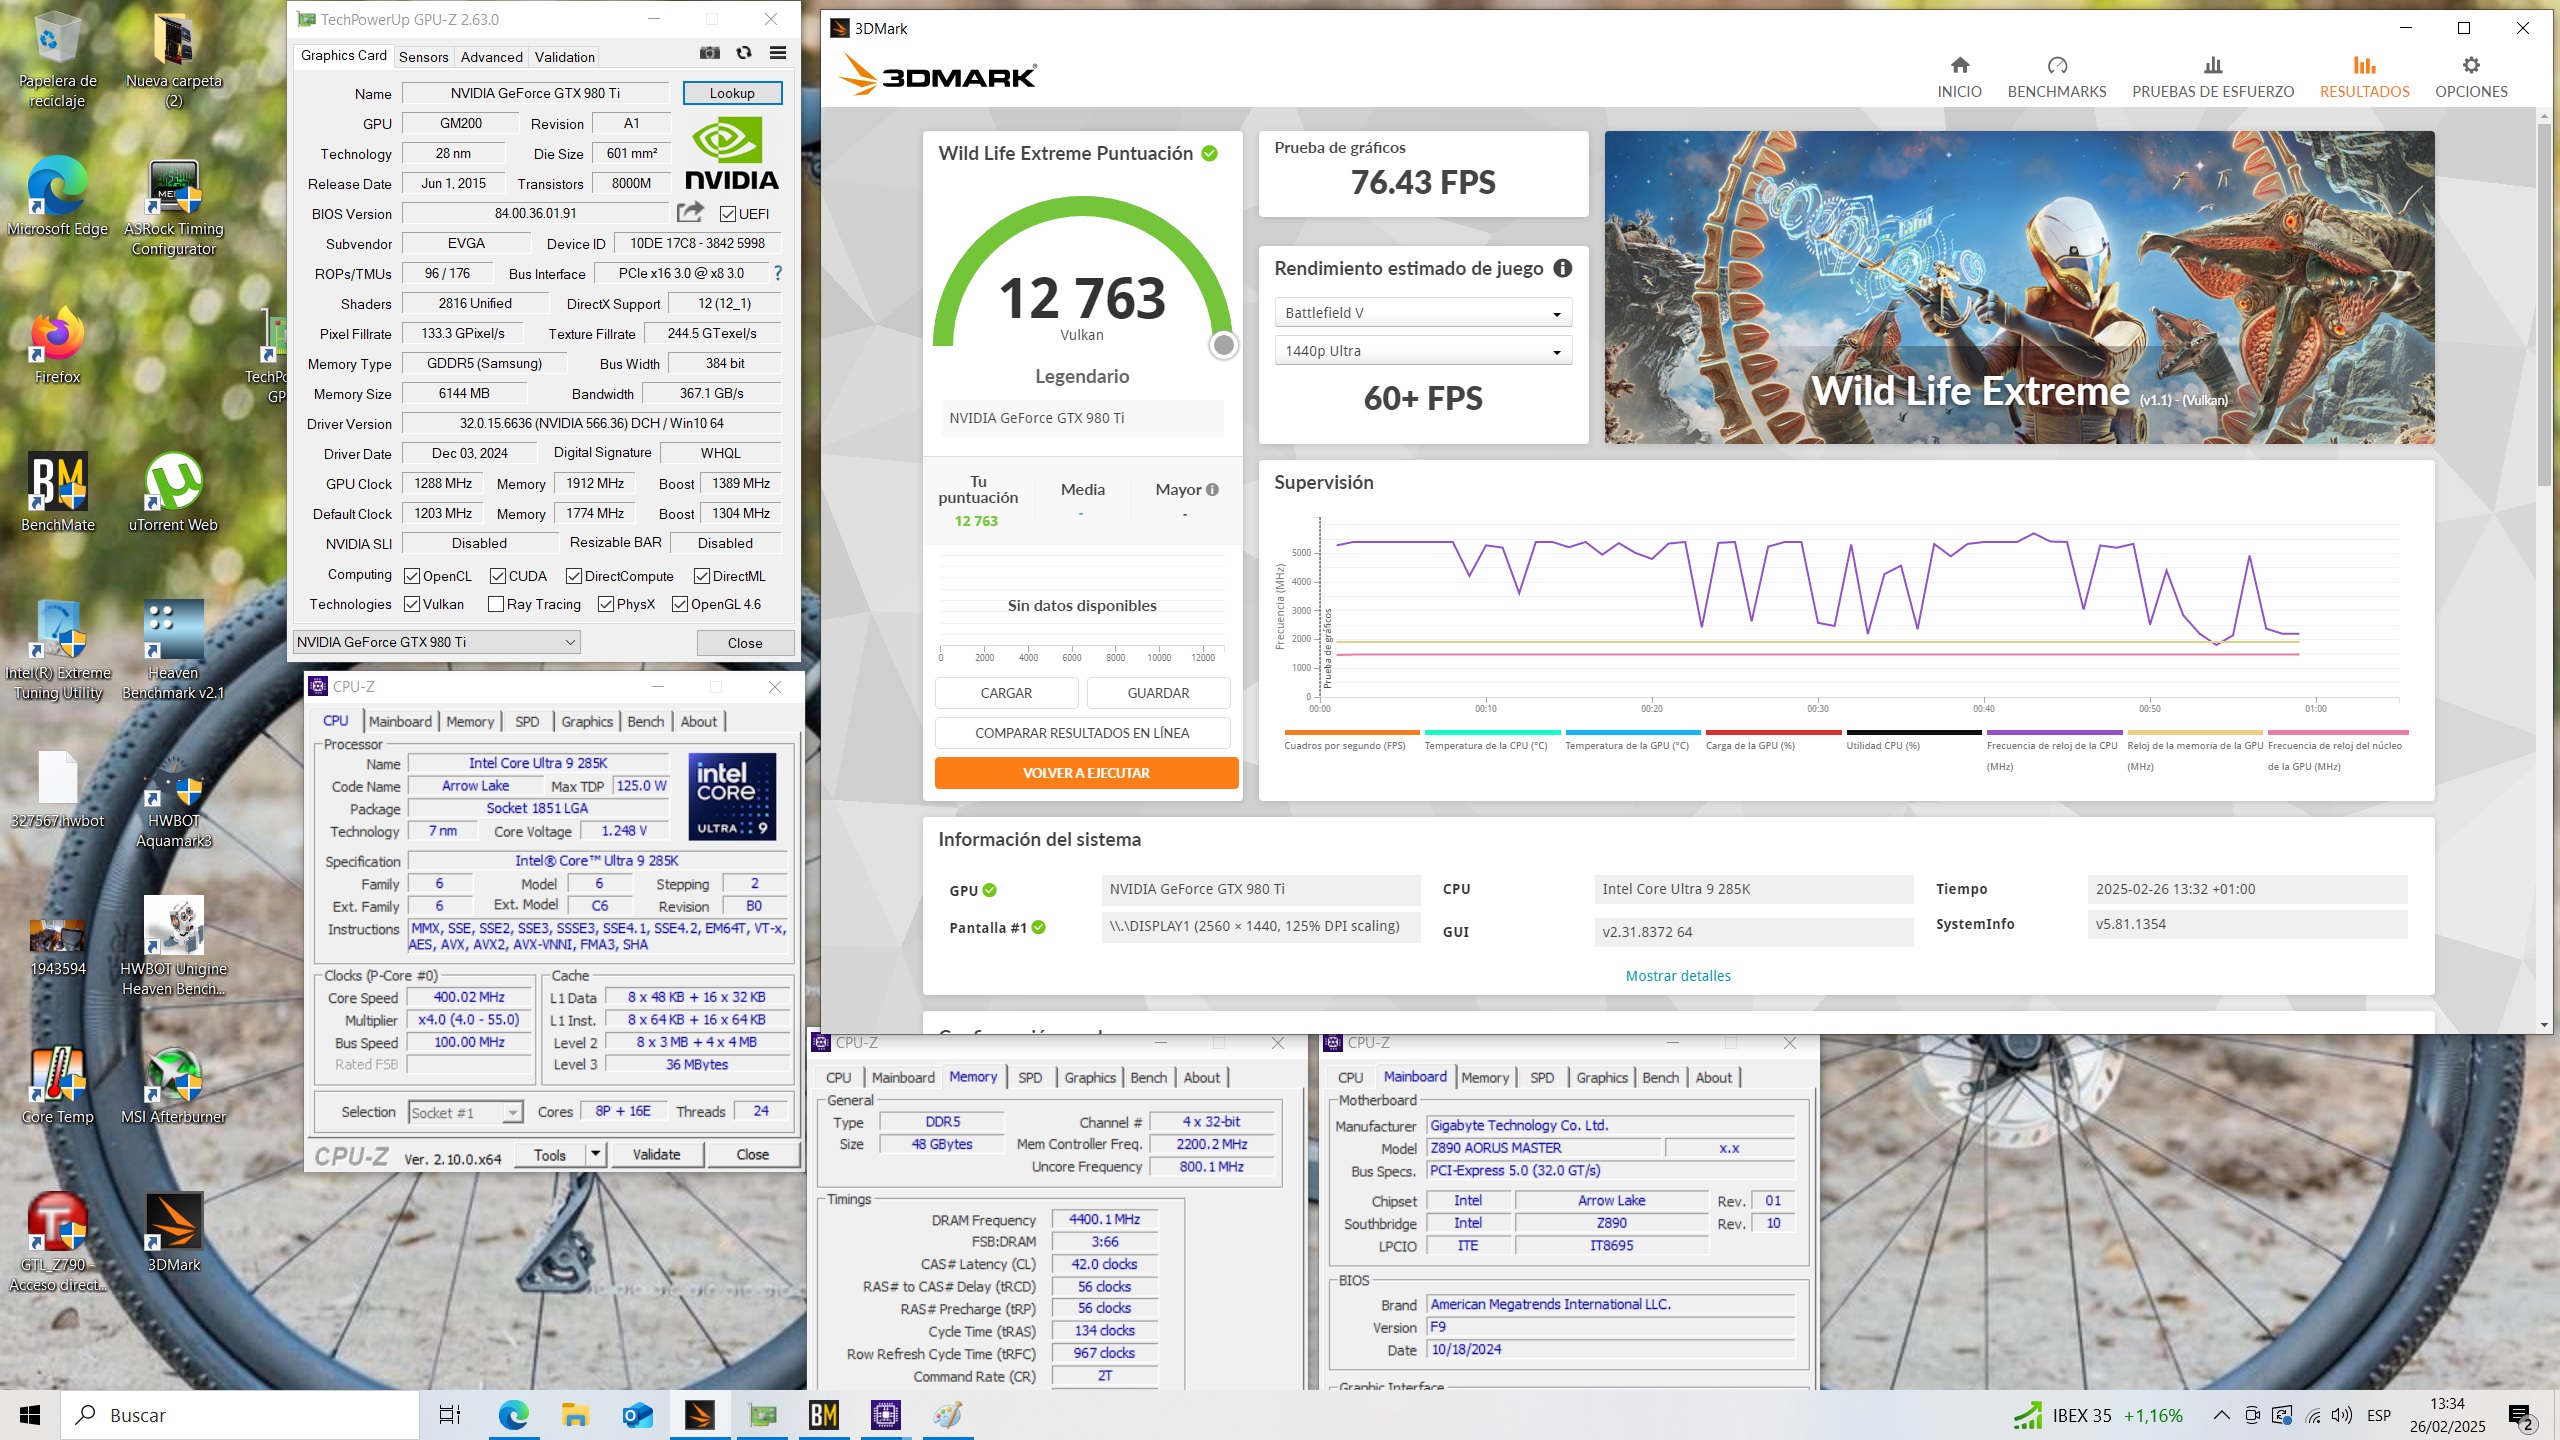Open Battlefield V game dropdown
The height and width of the screenshot is (1440, 2560).
point(1423,313)
